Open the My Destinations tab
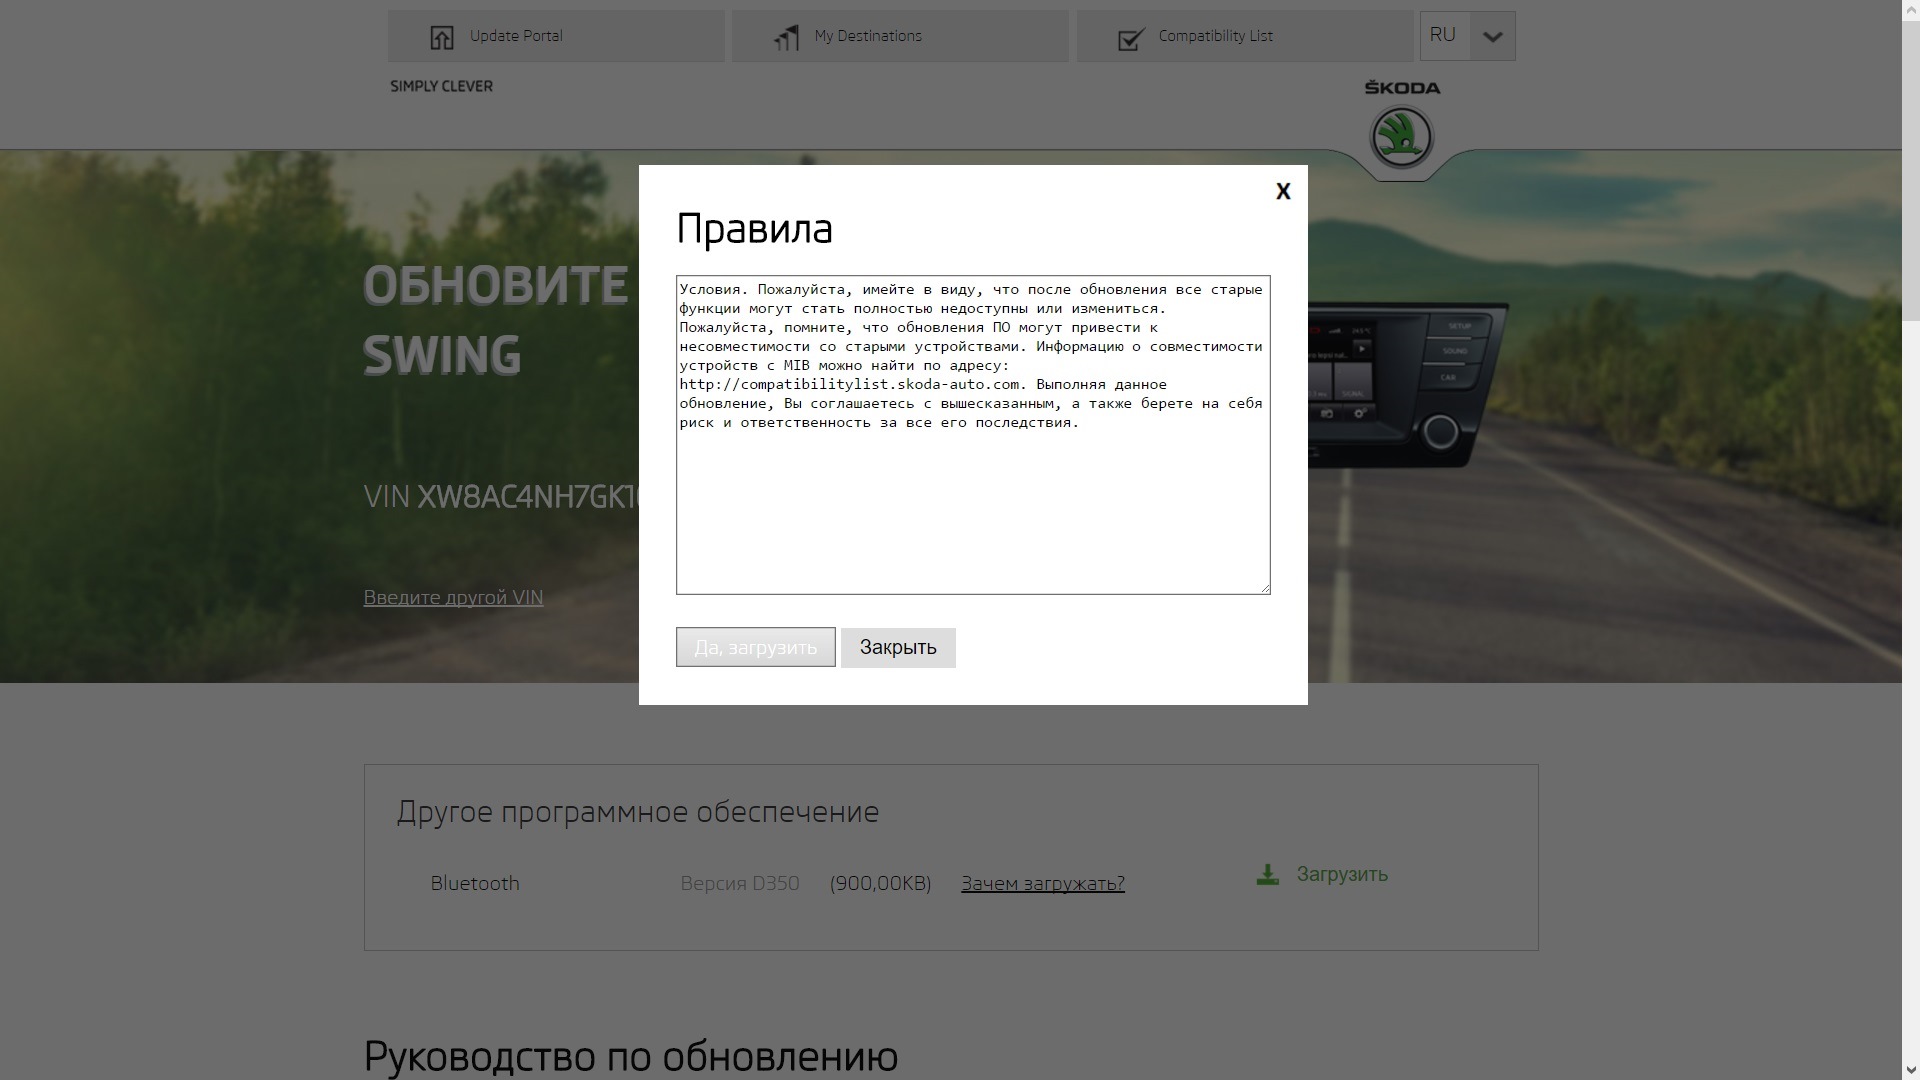 click(x=900, y=36)
